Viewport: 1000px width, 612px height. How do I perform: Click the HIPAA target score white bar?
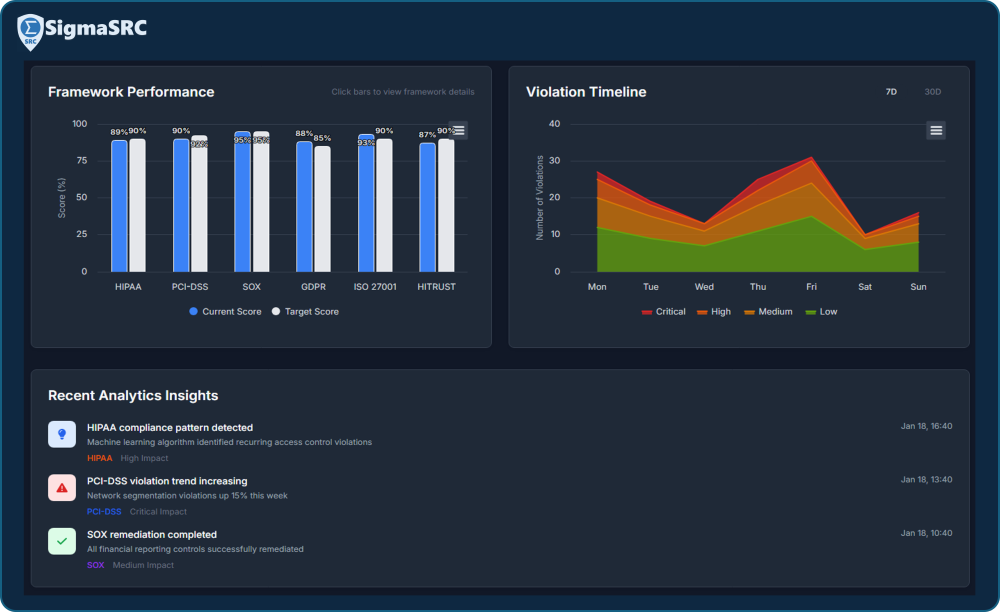137,205
